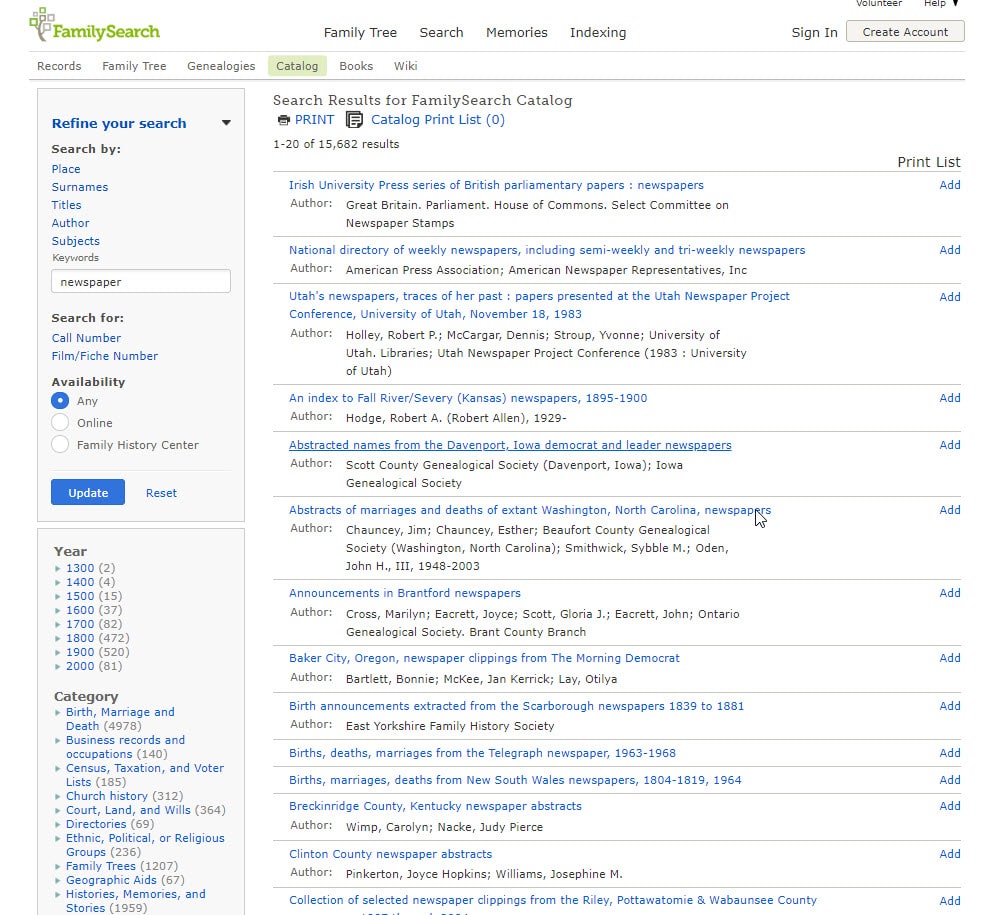The image size is (999, 915).
Task: Open the Search main menu
Action: coord(441,32)
